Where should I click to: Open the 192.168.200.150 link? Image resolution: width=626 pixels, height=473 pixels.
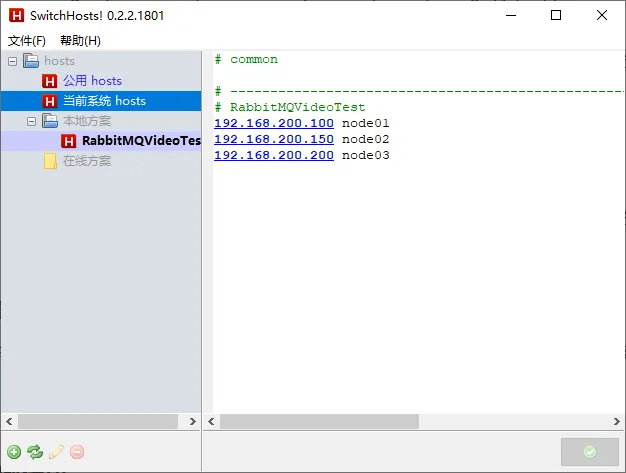pyautogui.click(x=273, y=139)
